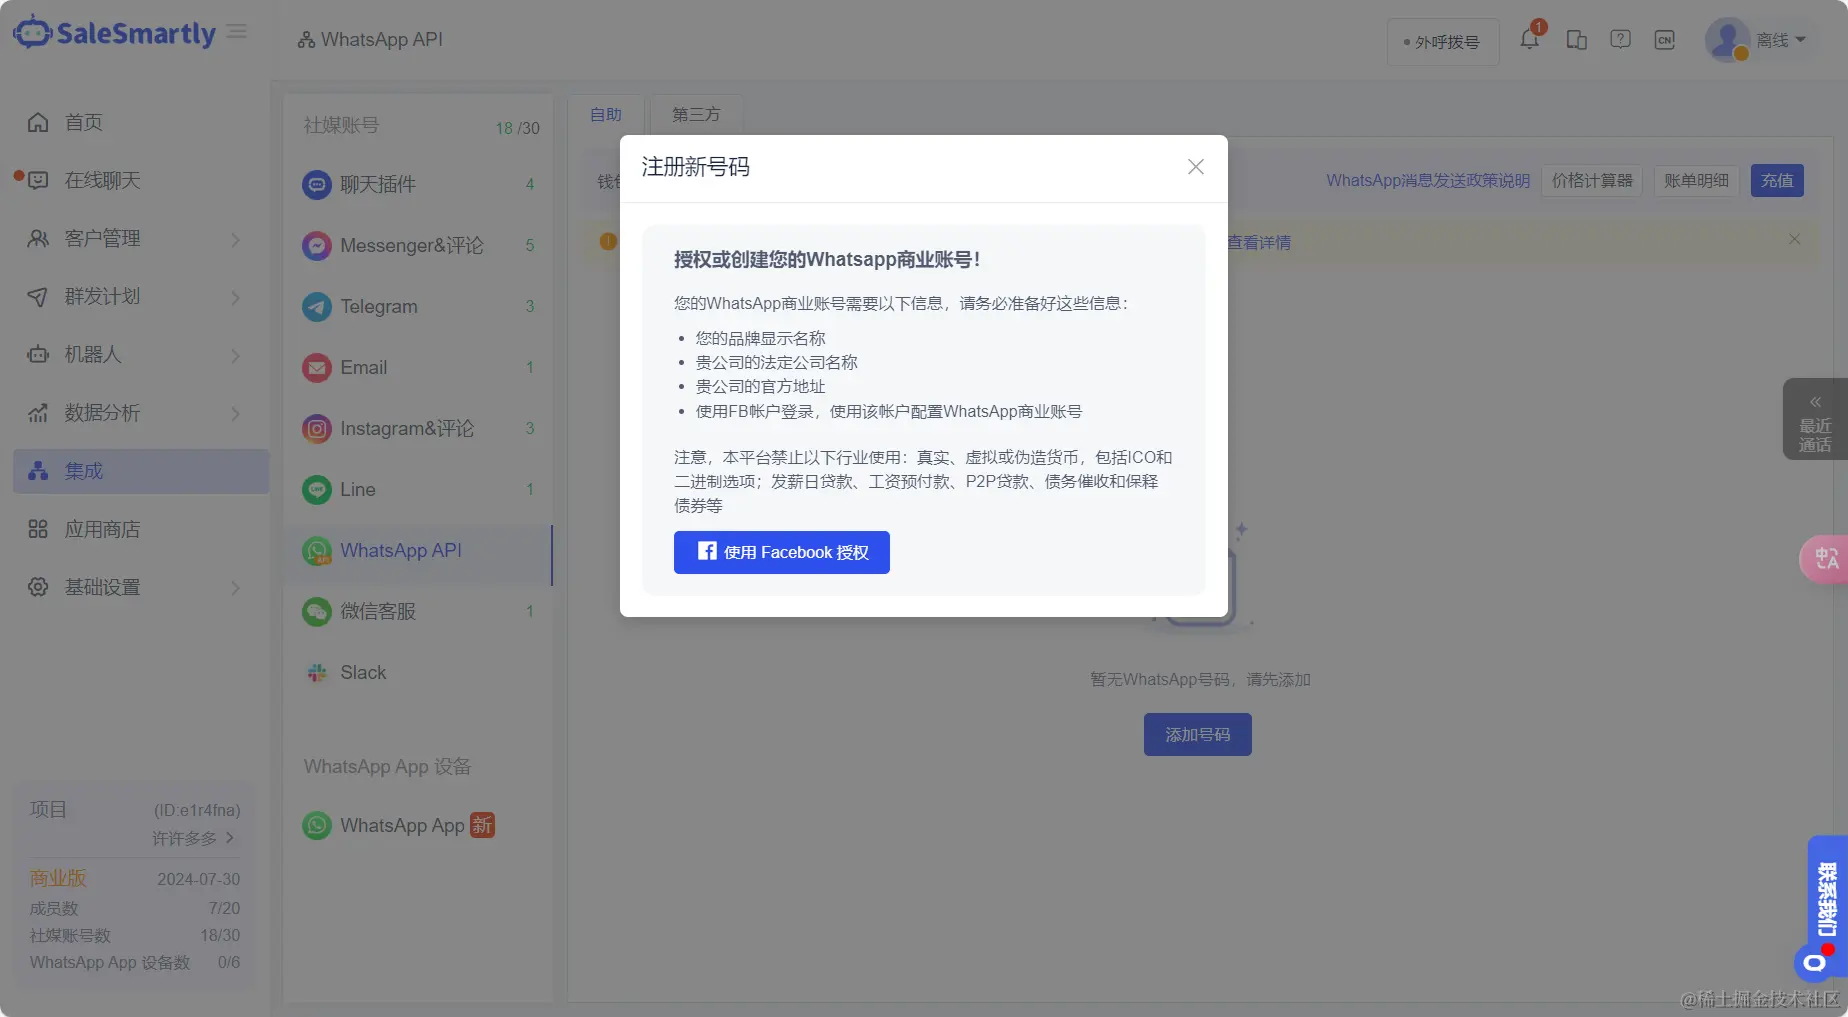This screenshot has height=1017, width=1848.
Task: Click the Messenger&评论 icon
Action: click(317, 245)
